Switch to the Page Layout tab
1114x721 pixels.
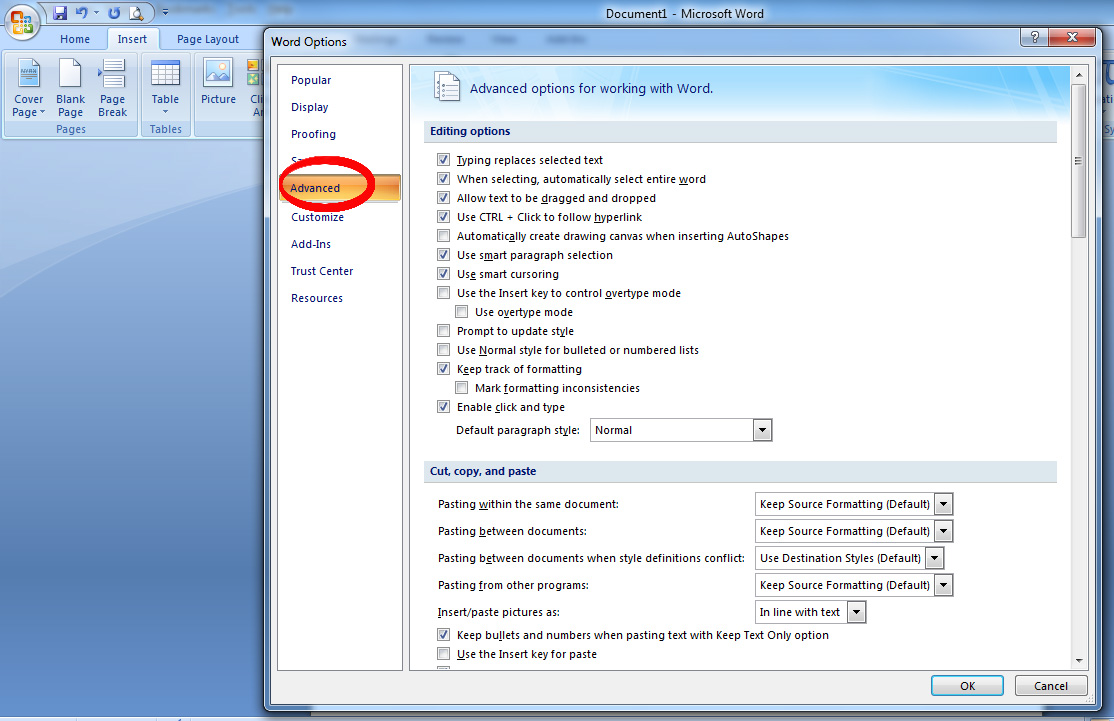[x=206, y=39]
